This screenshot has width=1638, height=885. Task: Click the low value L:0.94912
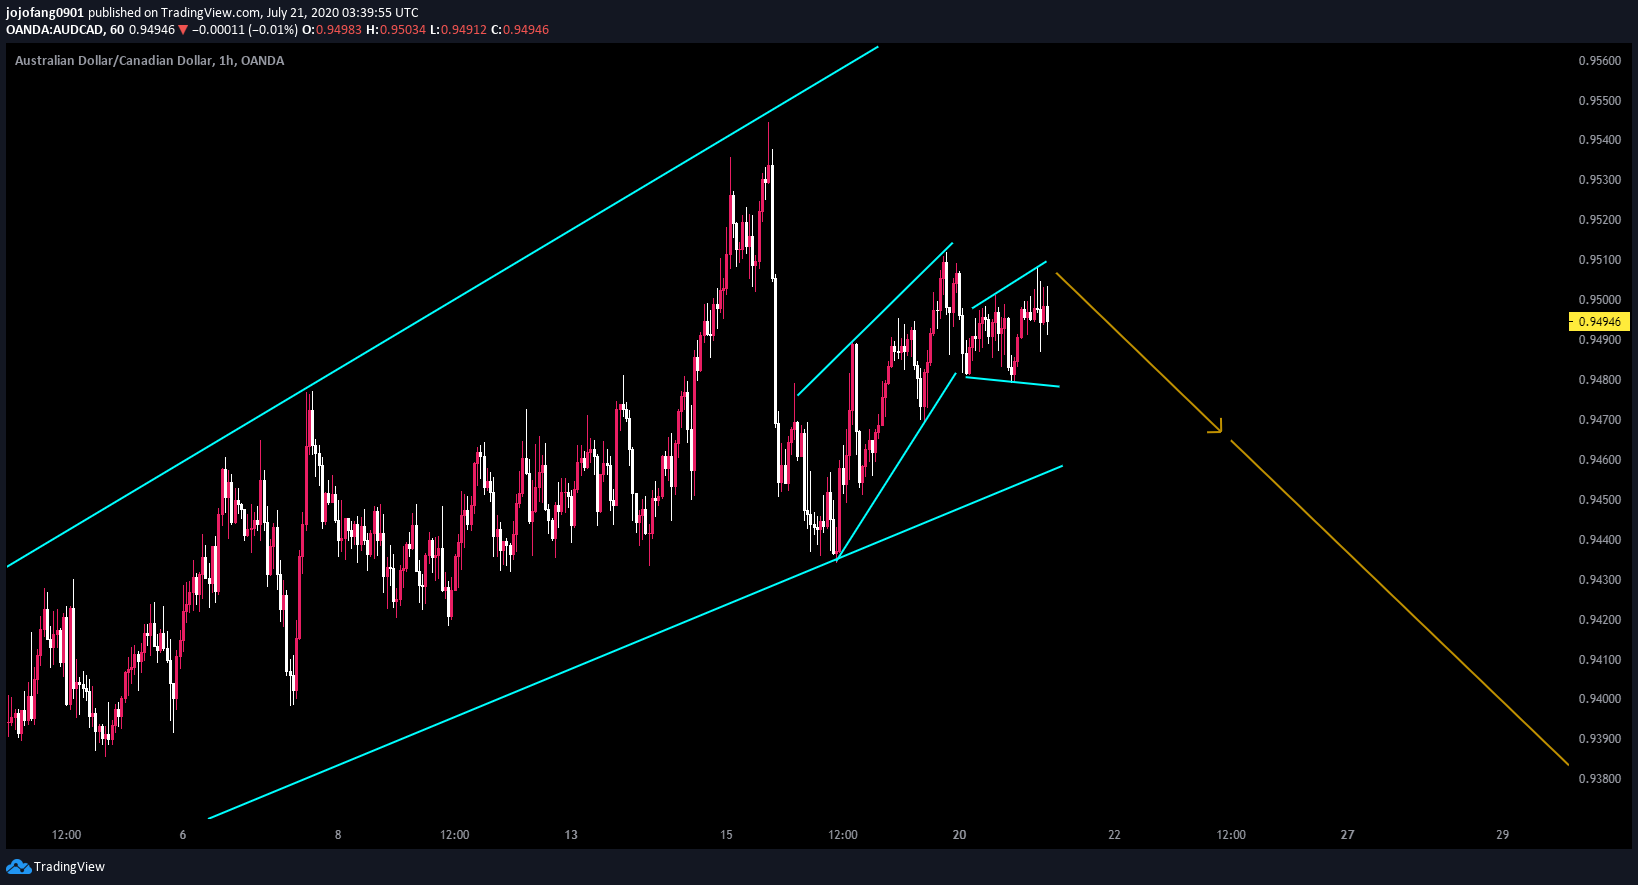(458, 30)
